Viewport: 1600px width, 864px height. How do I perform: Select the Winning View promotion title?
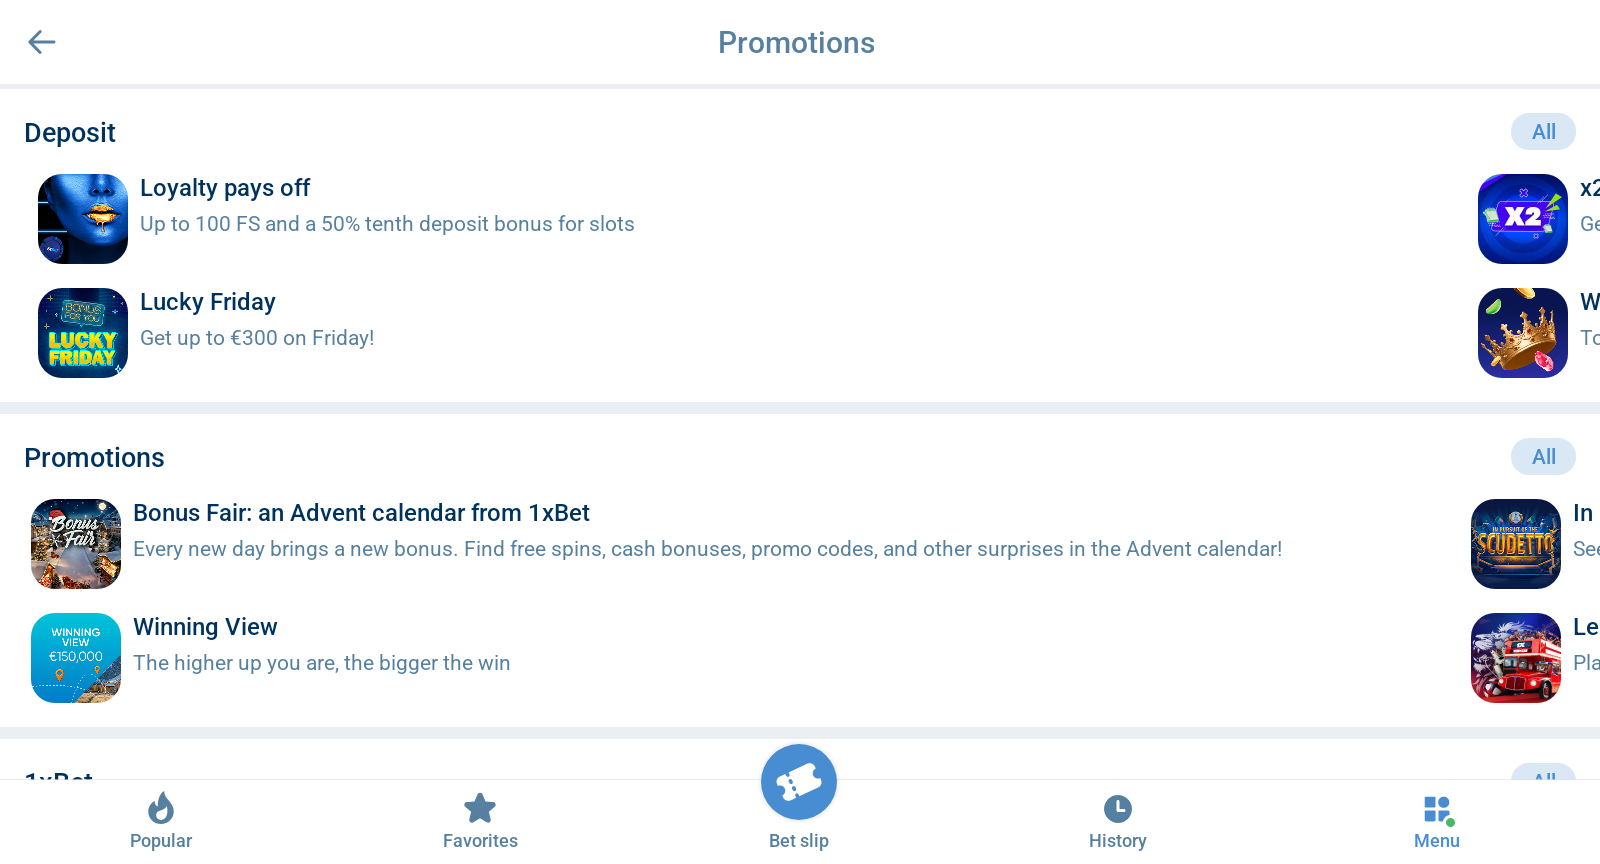click(x=205, y=627)
